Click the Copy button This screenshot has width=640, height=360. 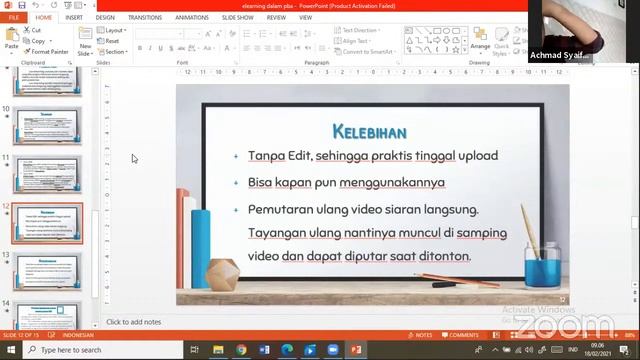(34, 41)
